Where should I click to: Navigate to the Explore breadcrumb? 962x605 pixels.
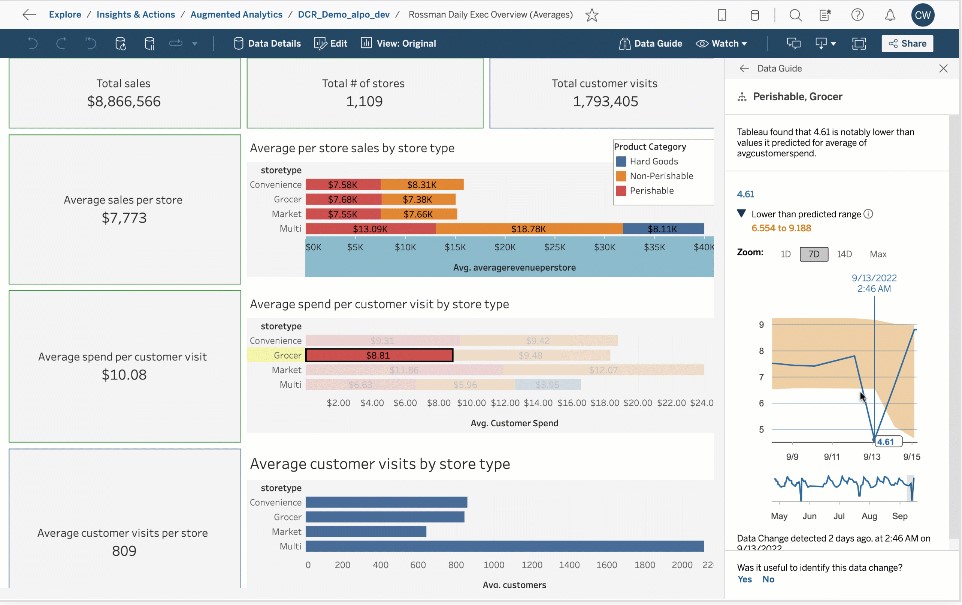click(65, 15)
